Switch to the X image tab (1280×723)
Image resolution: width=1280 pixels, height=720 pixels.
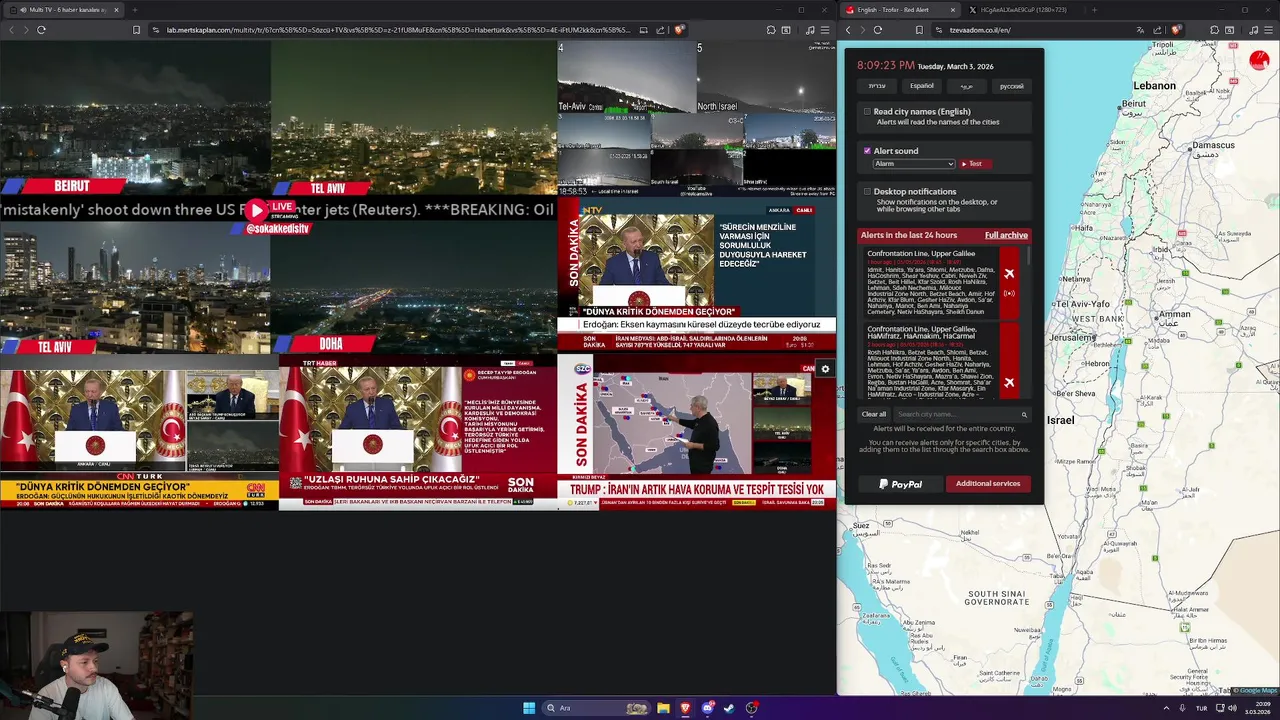tap(1022, 10)
